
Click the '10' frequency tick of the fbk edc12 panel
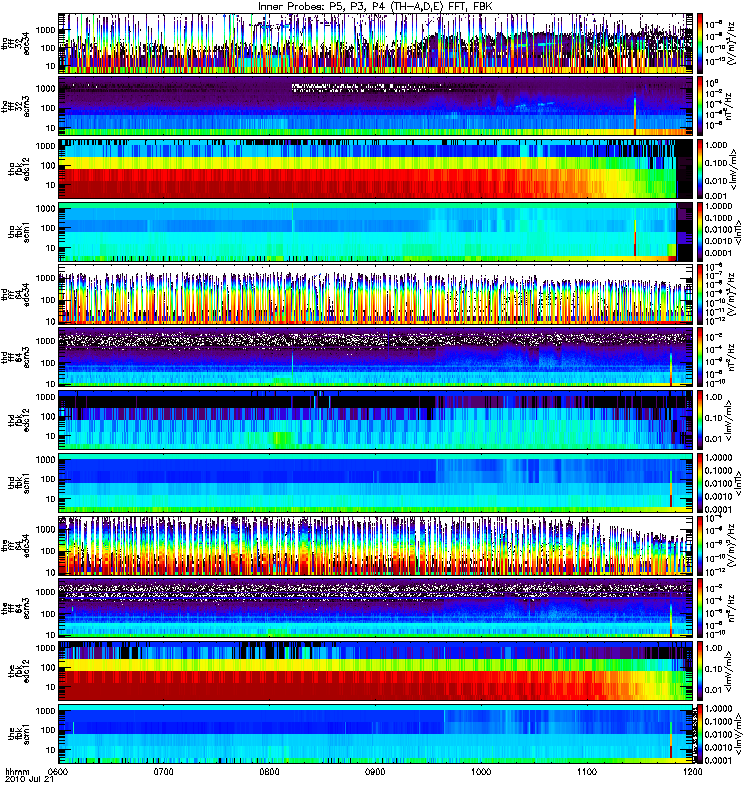point(51,687)
